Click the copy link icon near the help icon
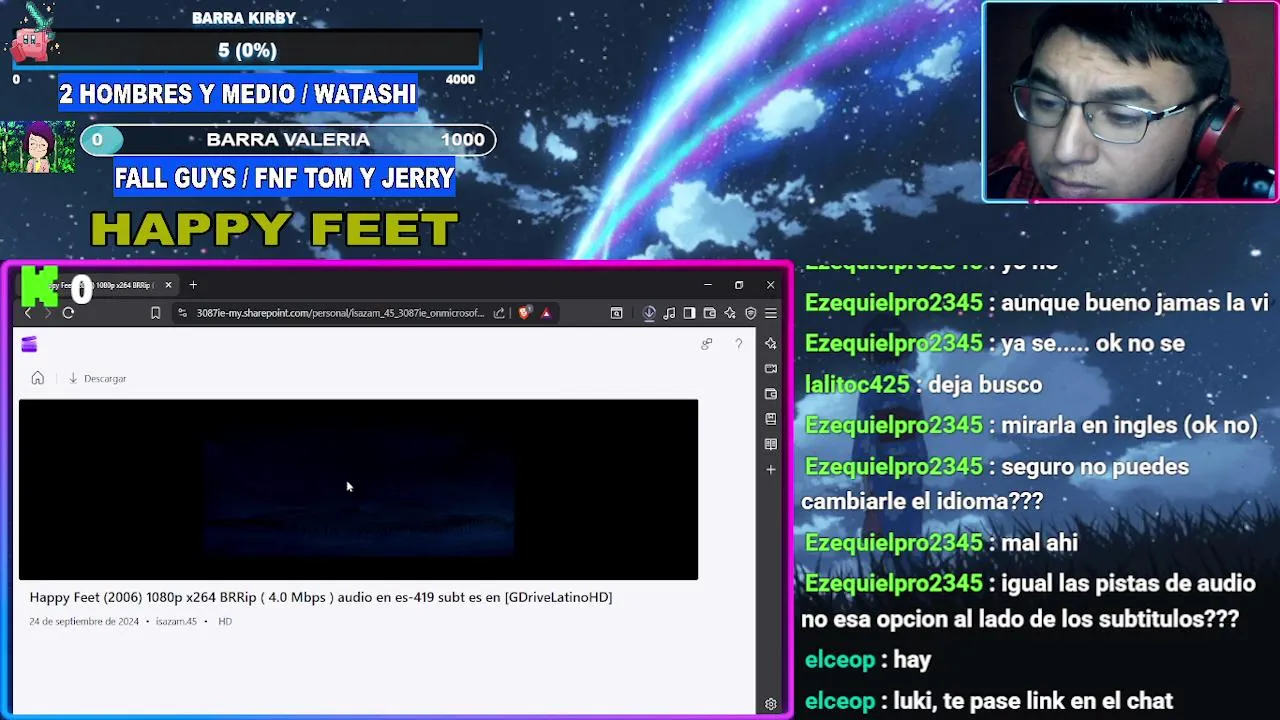Image resolution: width=1280 pixels, height=720 pixels. coord(707,344)
